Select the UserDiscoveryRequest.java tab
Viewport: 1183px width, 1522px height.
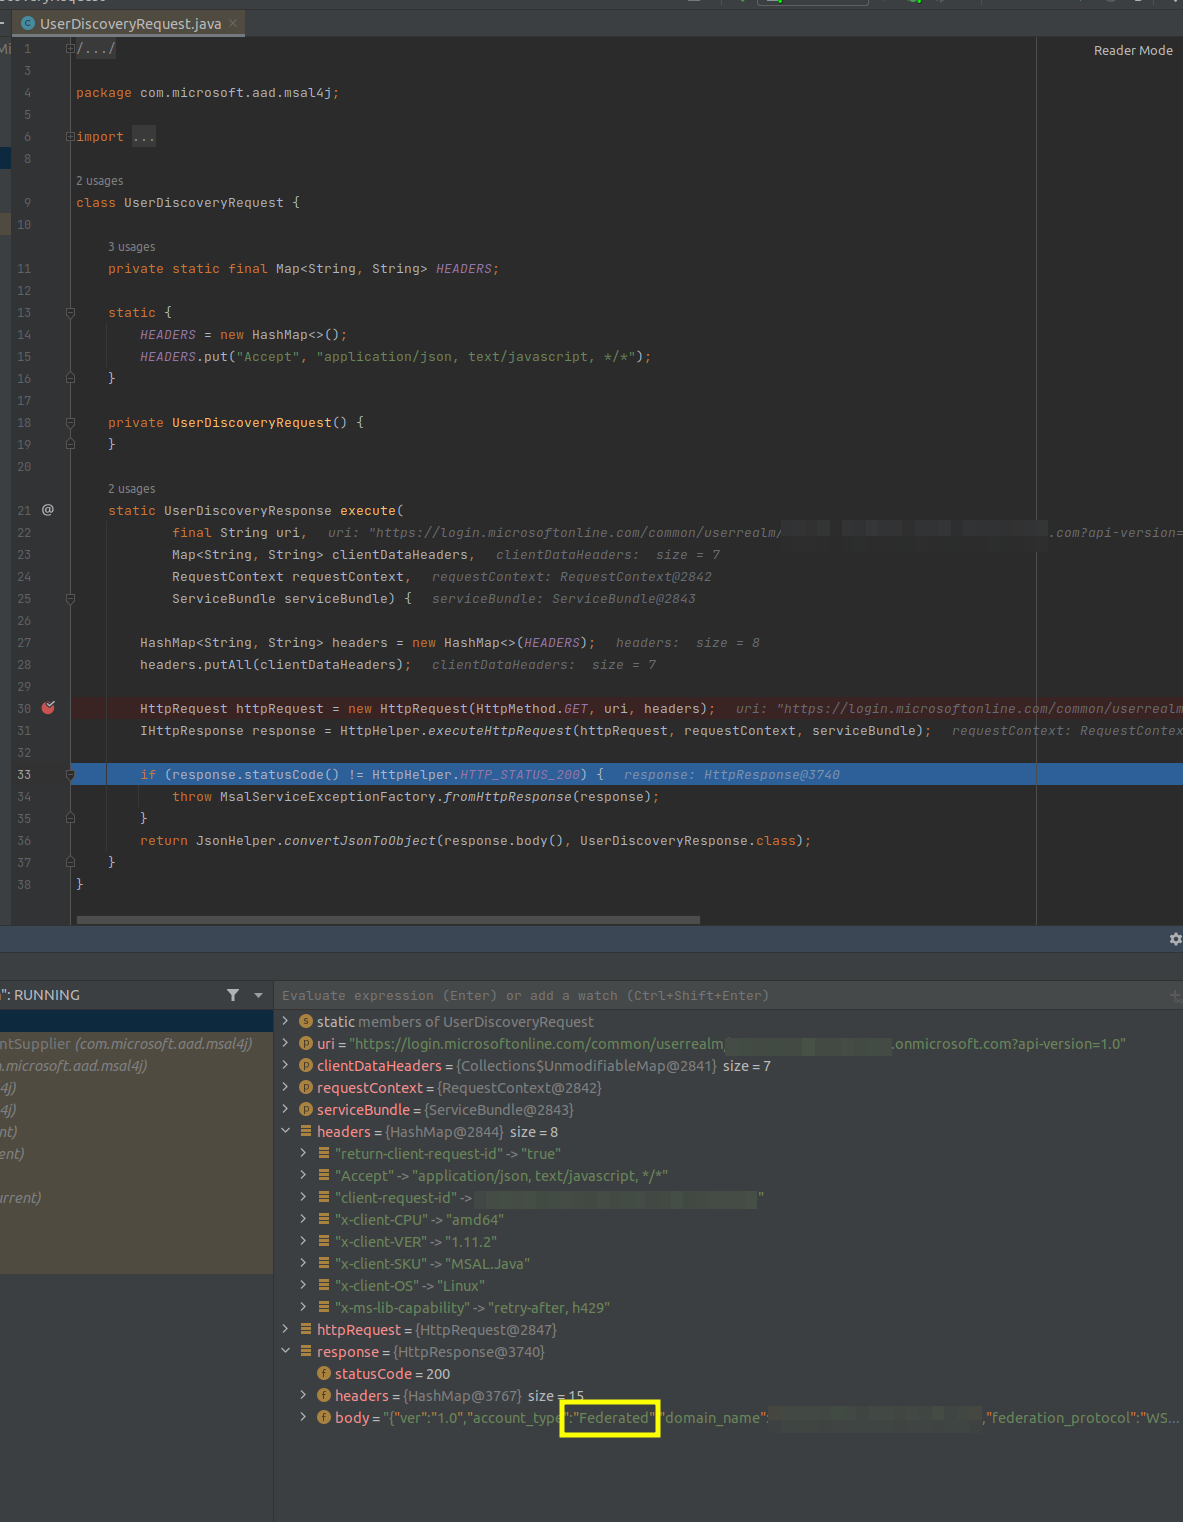click(128, 22)
